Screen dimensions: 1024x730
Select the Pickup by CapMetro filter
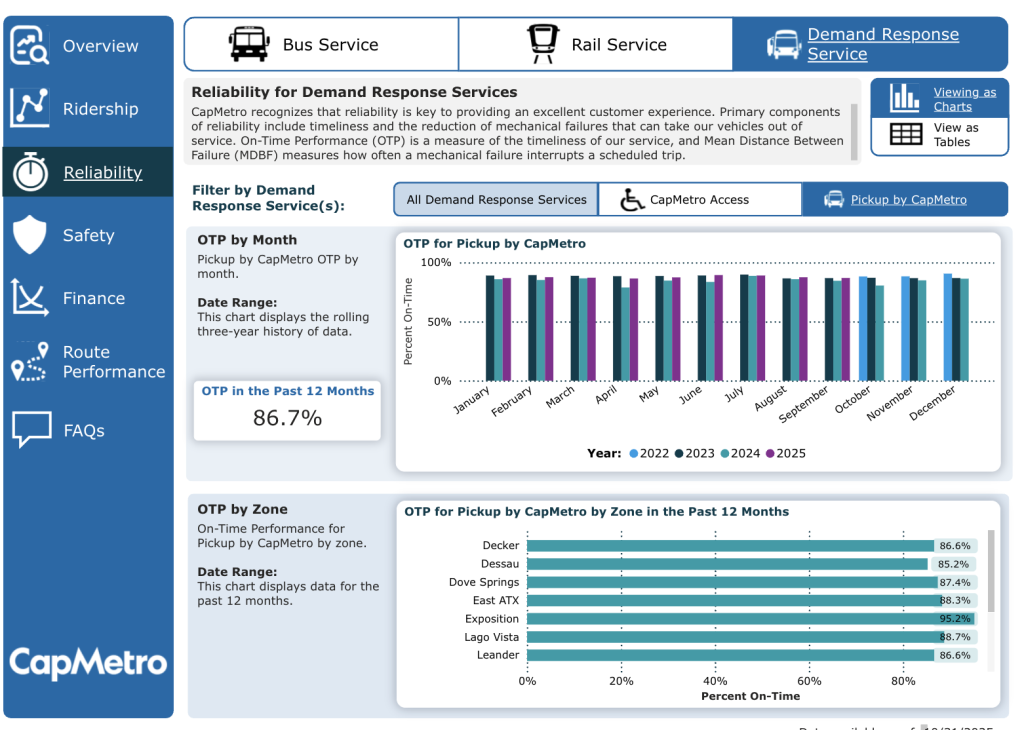[x=907, y=200]
